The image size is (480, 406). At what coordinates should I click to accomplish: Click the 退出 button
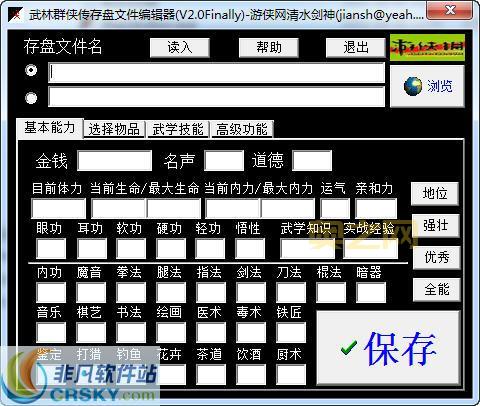(x=356, y=48)
